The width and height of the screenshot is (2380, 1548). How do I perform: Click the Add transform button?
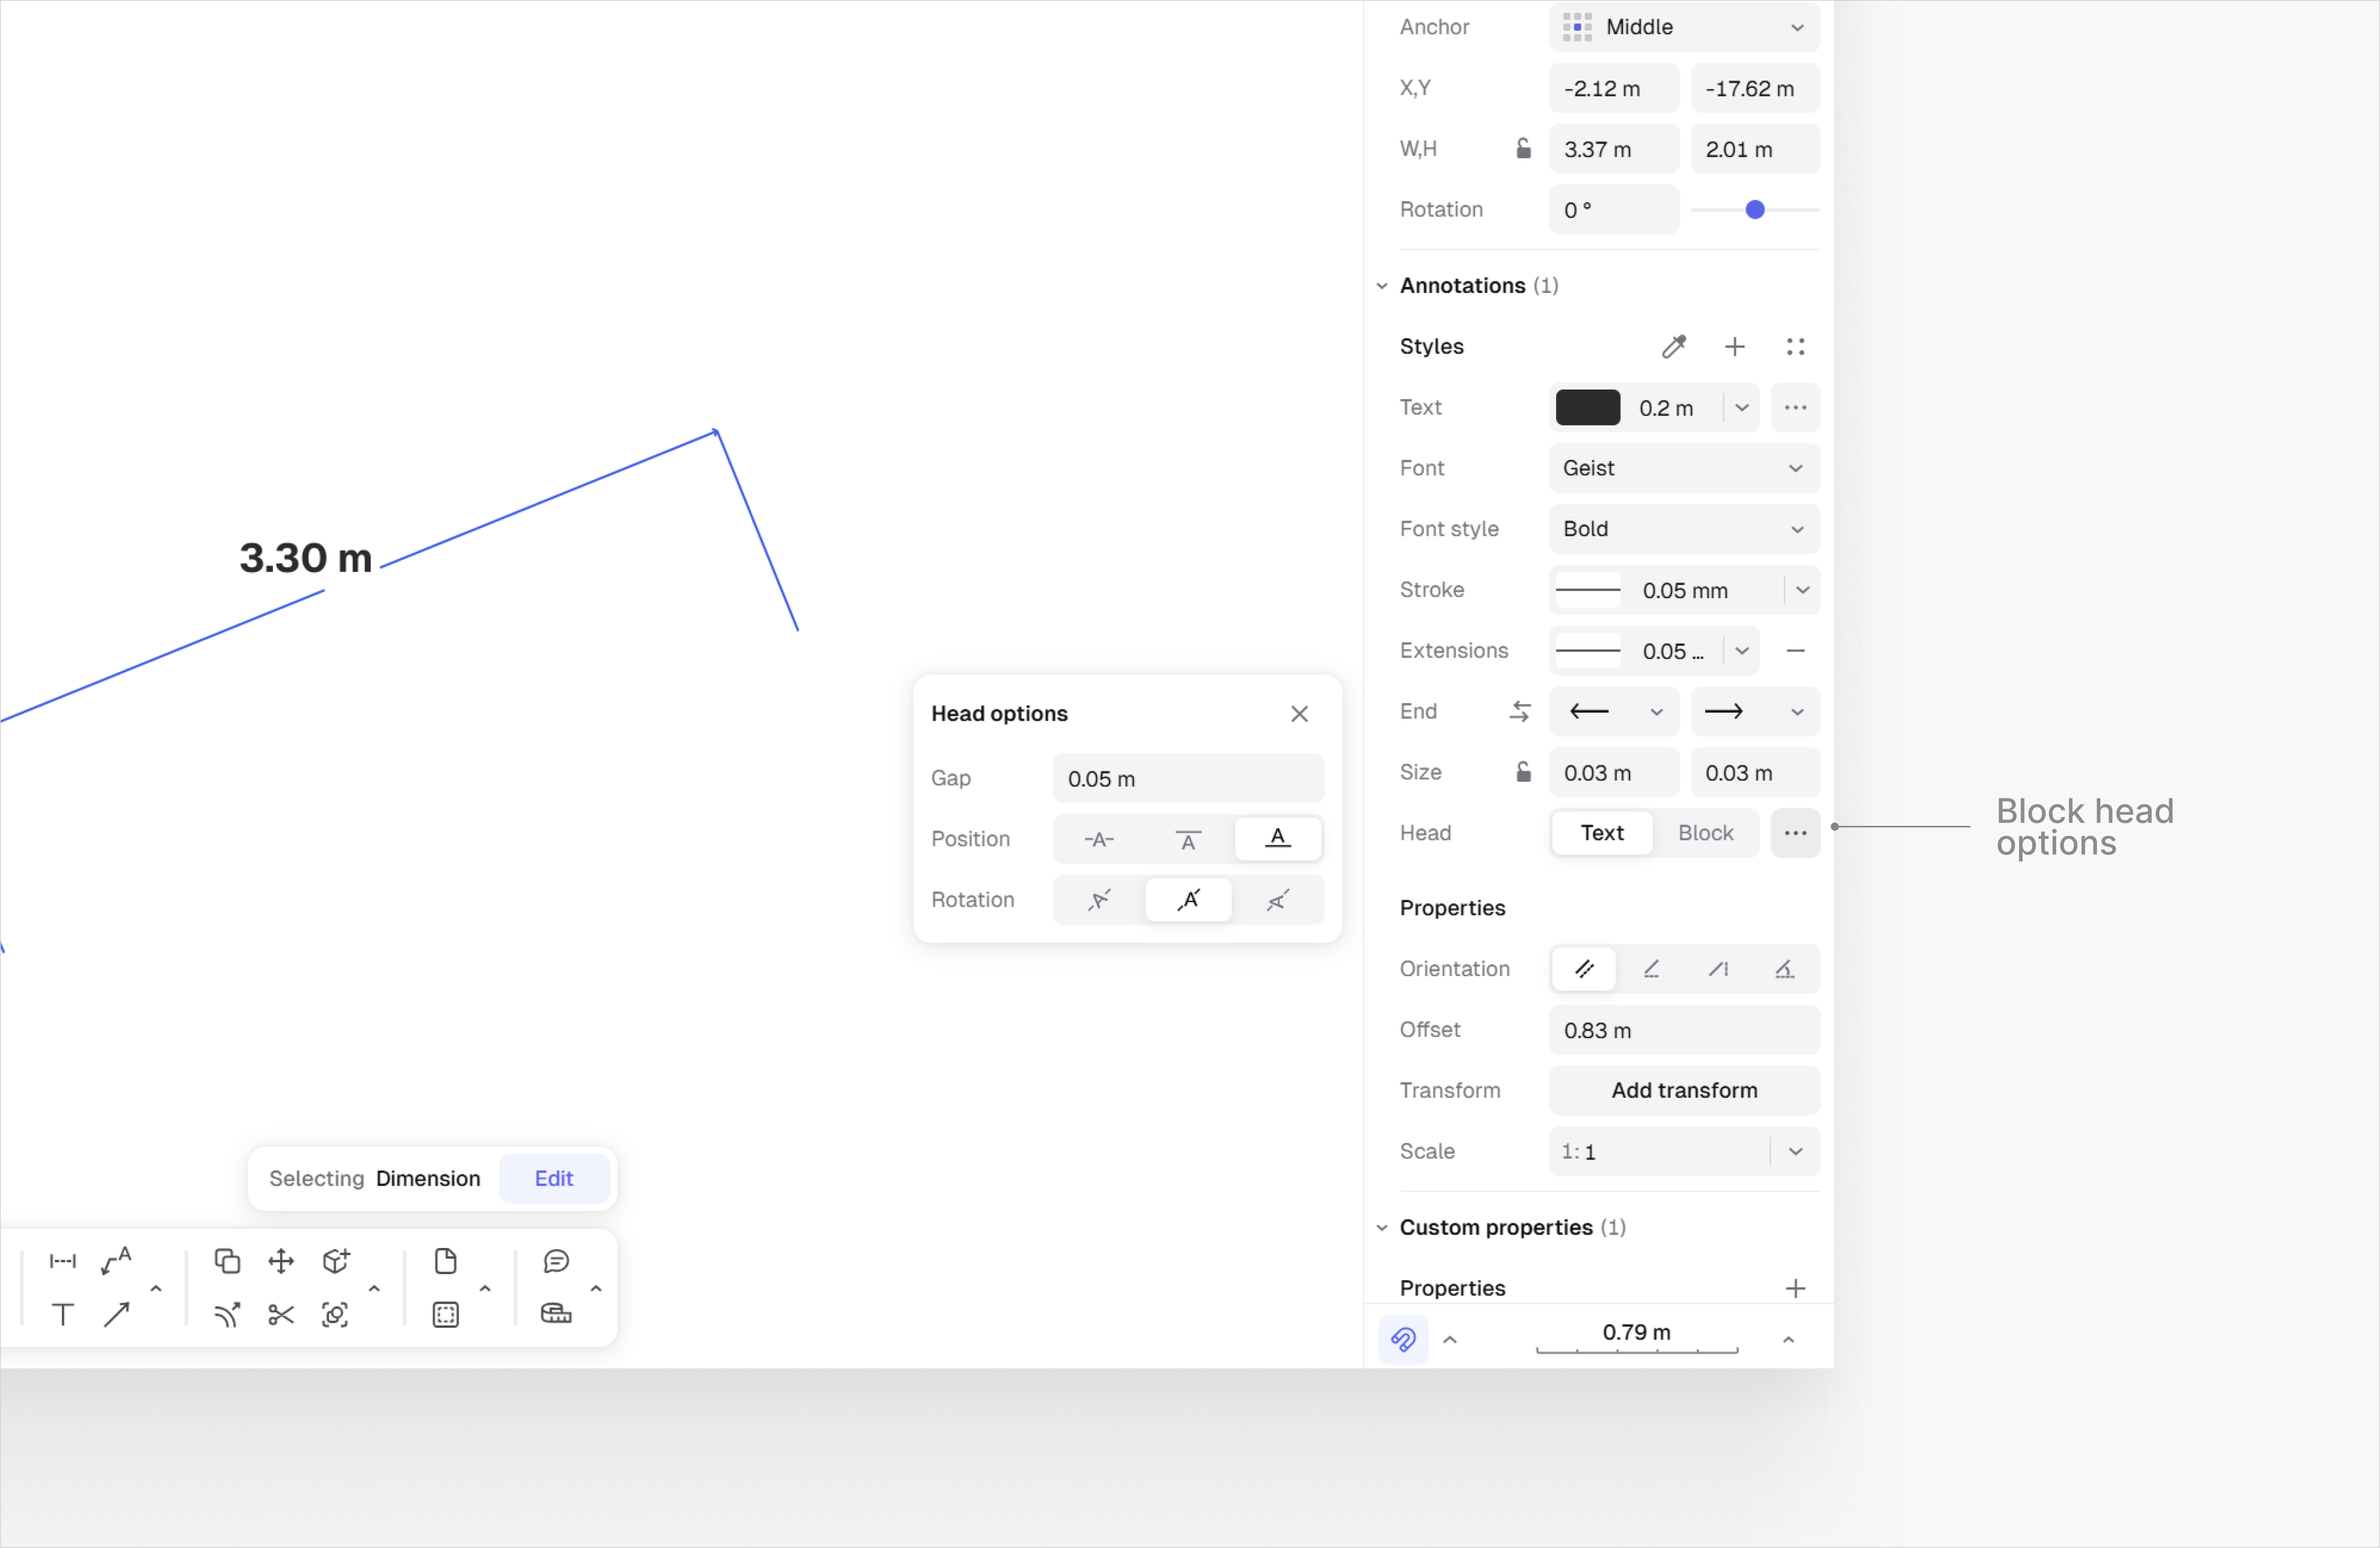[x=1684, y=1090]
